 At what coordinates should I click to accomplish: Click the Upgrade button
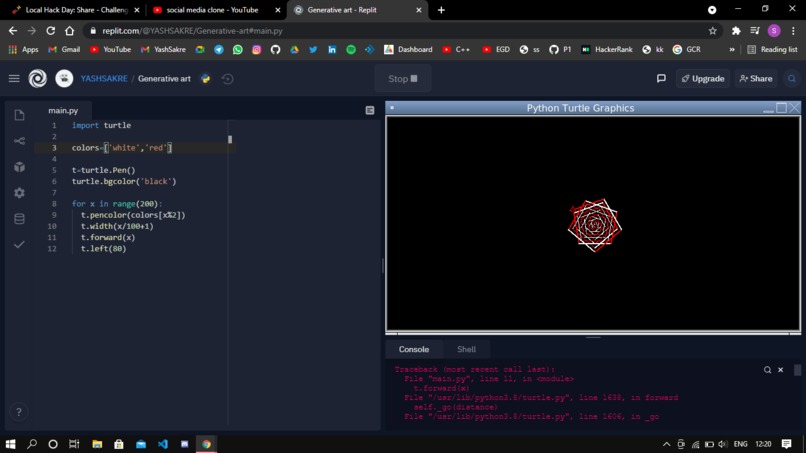pos(703,79)
